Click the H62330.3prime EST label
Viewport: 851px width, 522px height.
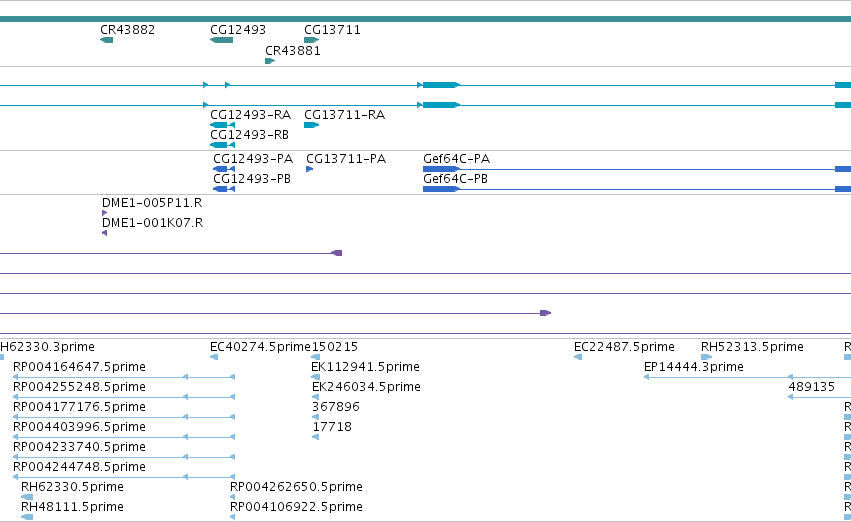pyautogui.click(x=47, y=346)
